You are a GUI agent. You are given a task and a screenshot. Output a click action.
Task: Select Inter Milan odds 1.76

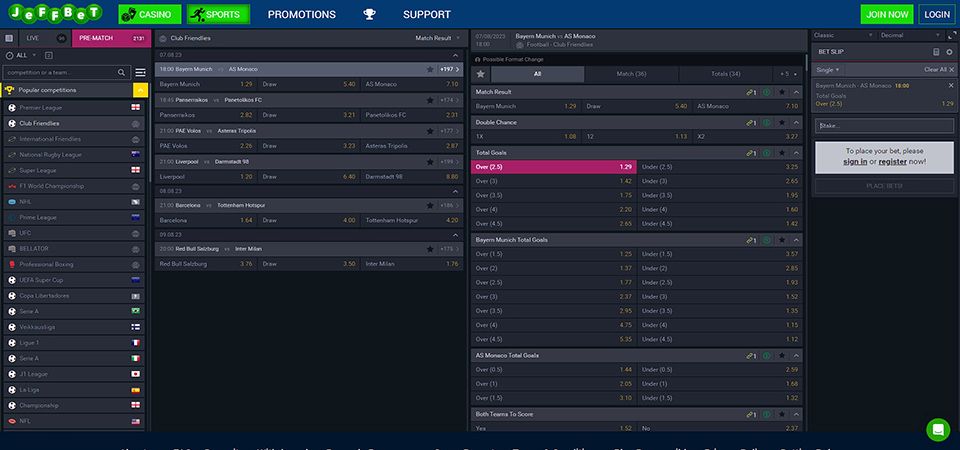[412, 264]
